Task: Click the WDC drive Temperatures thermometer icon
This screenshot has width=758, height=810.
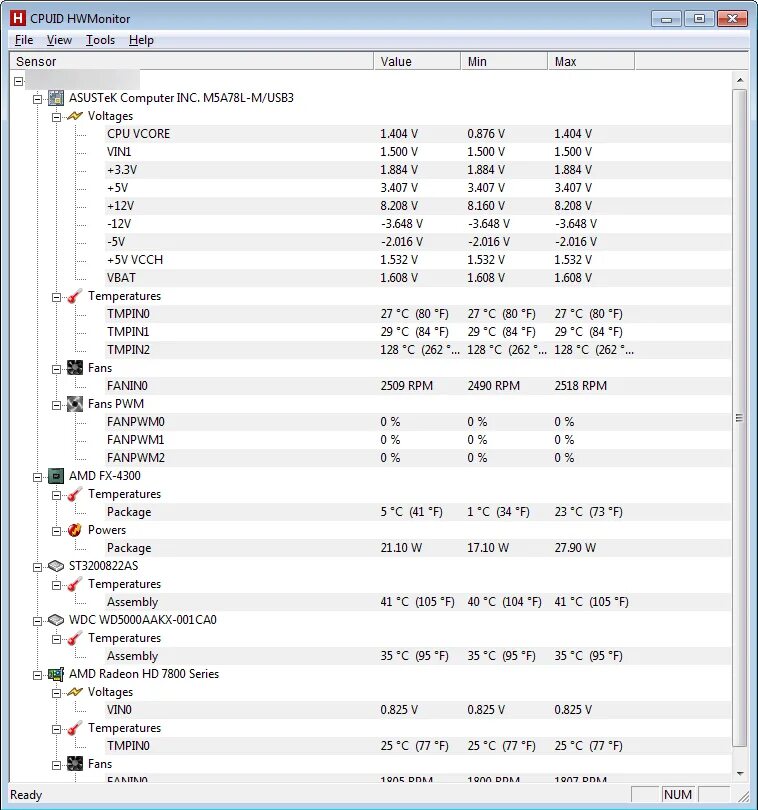Action: point(75,638)
